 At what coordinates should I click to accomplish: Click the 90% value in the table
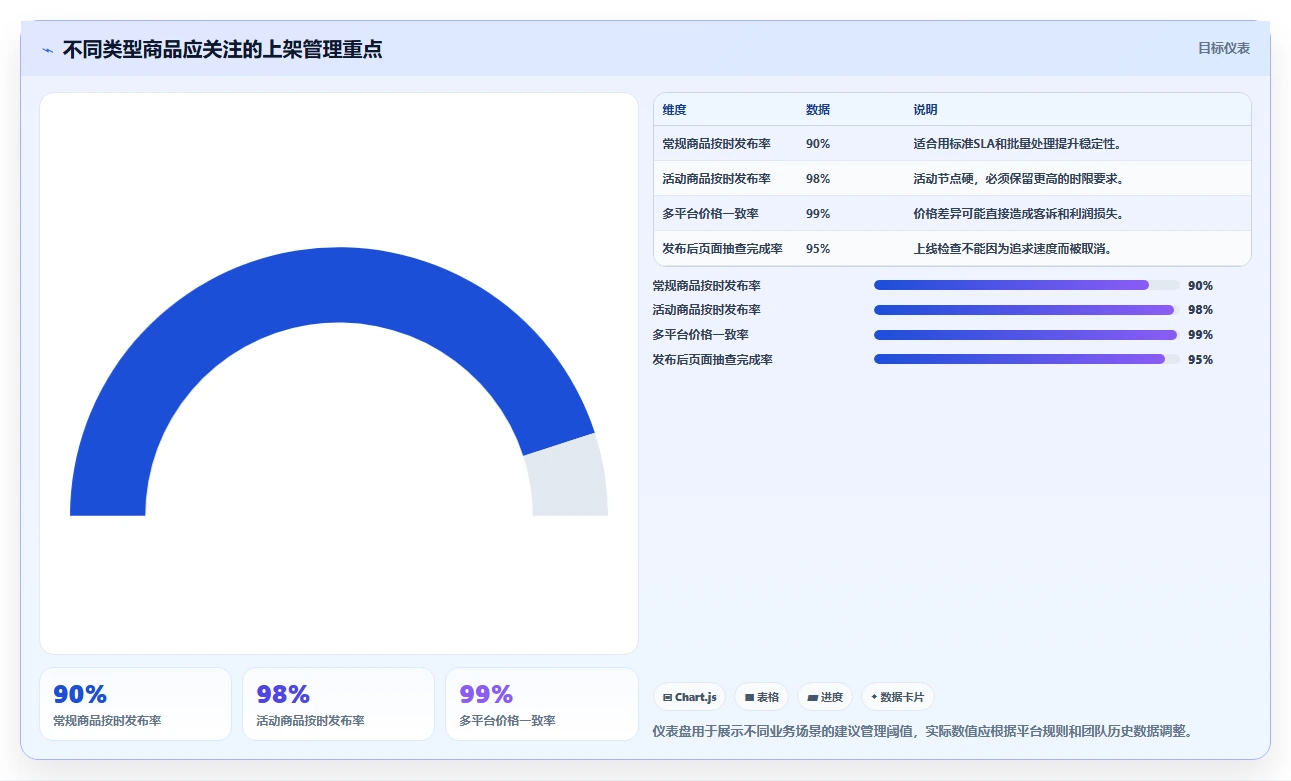point(818,144)
